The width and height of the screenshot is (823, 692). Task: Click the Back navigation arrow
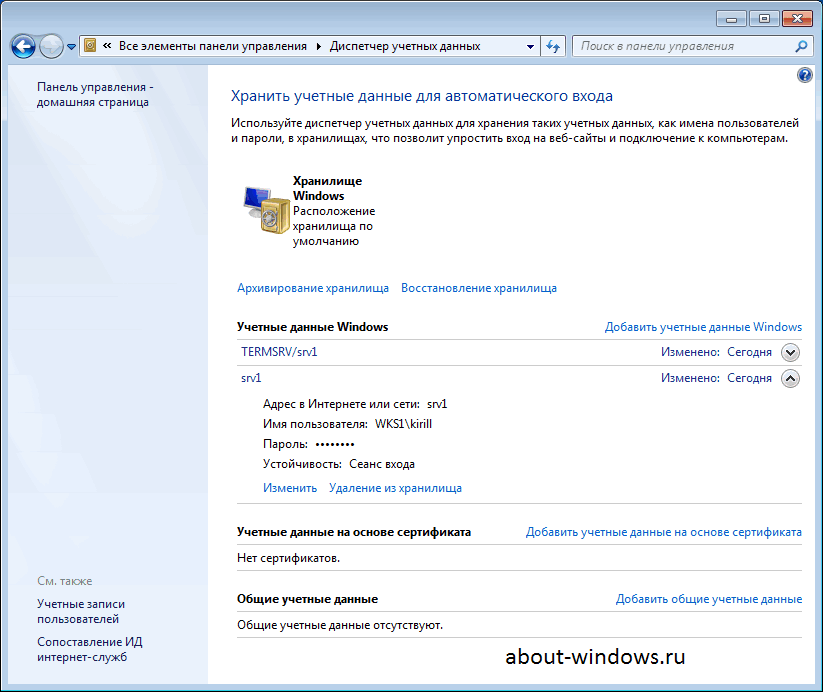coord(21,45)
